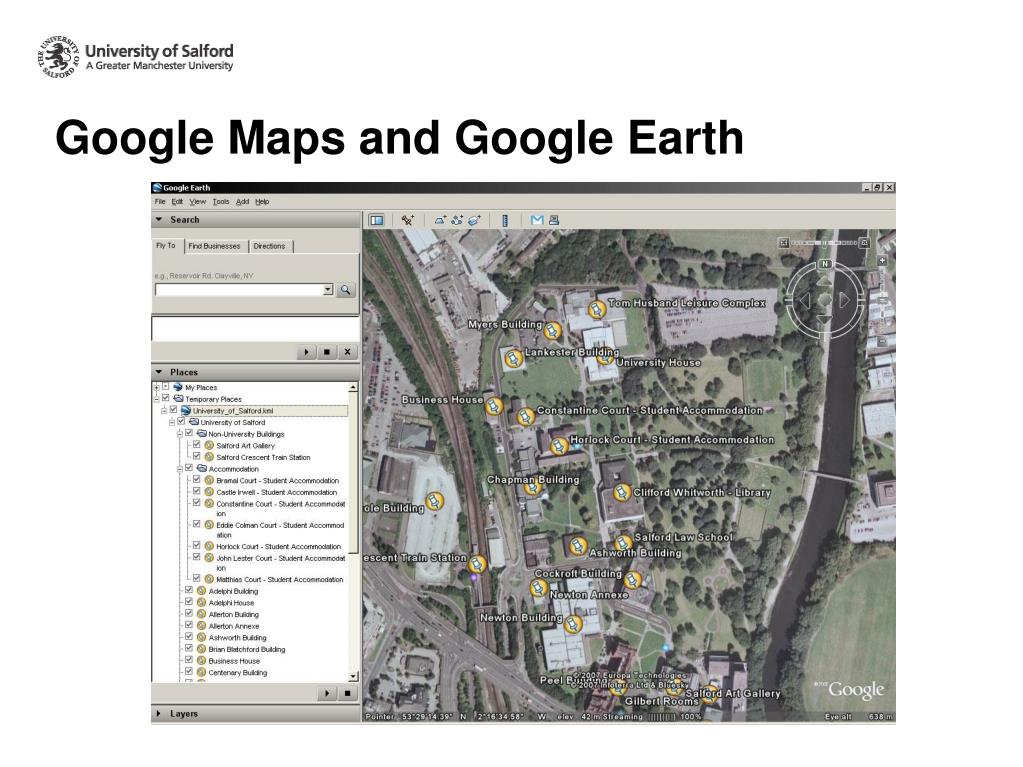The height and width of the screenshot is (767, 1023).
Task: Click the Google Earth title bar logo
Action: coord(157,188)
